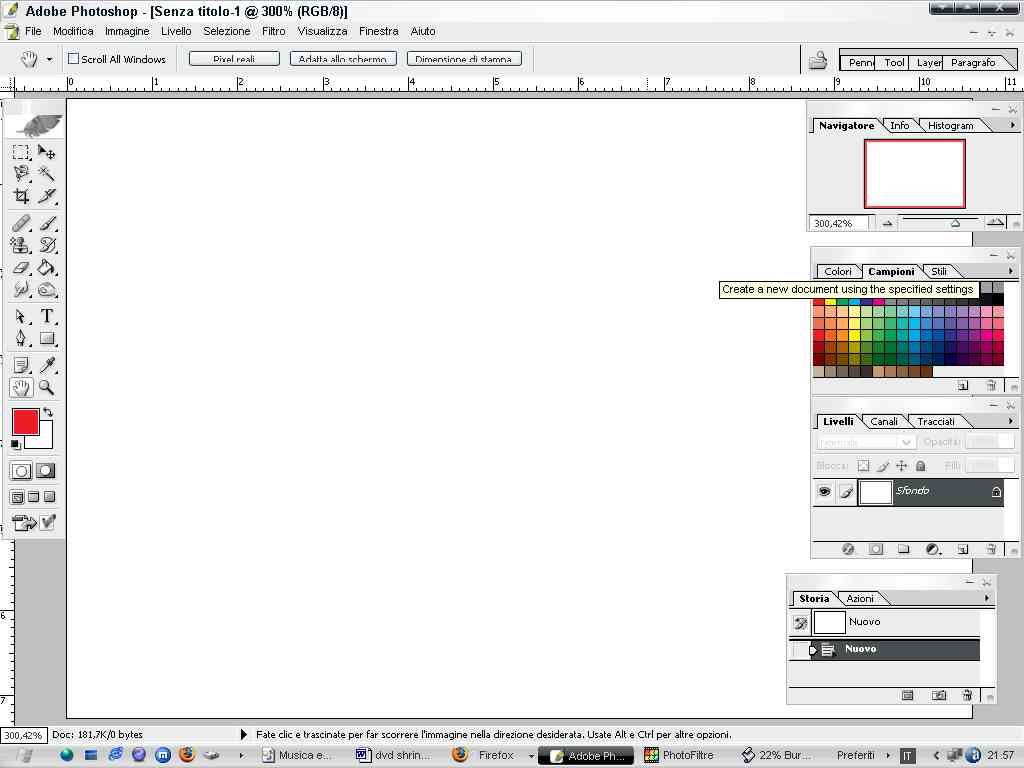Switch to Standard edit mode

point(21,471)
